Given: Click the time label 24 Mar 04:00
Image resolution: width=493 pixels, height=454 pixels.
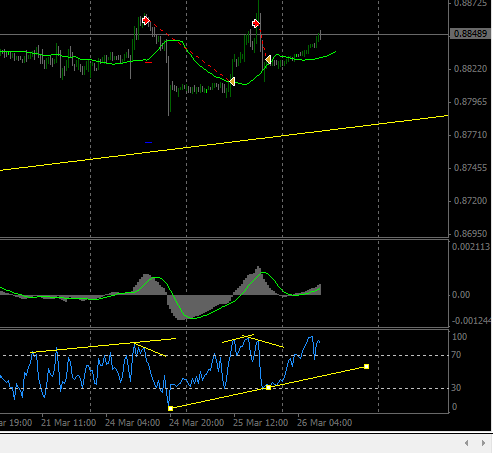Looking at the screenshot, I should coord(133,423).
